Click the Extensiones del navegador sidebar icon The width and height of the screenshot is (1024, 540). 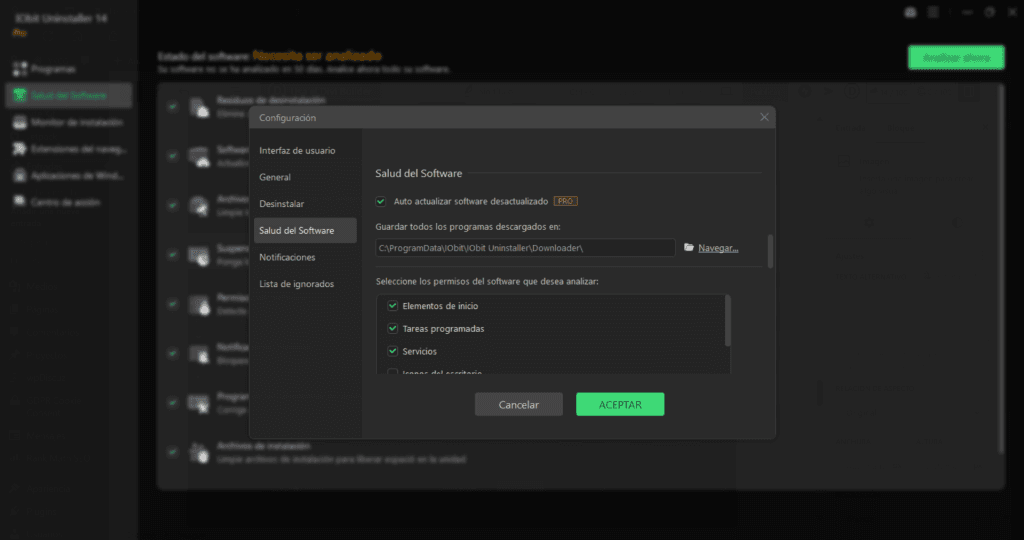[x=20, y=149]
